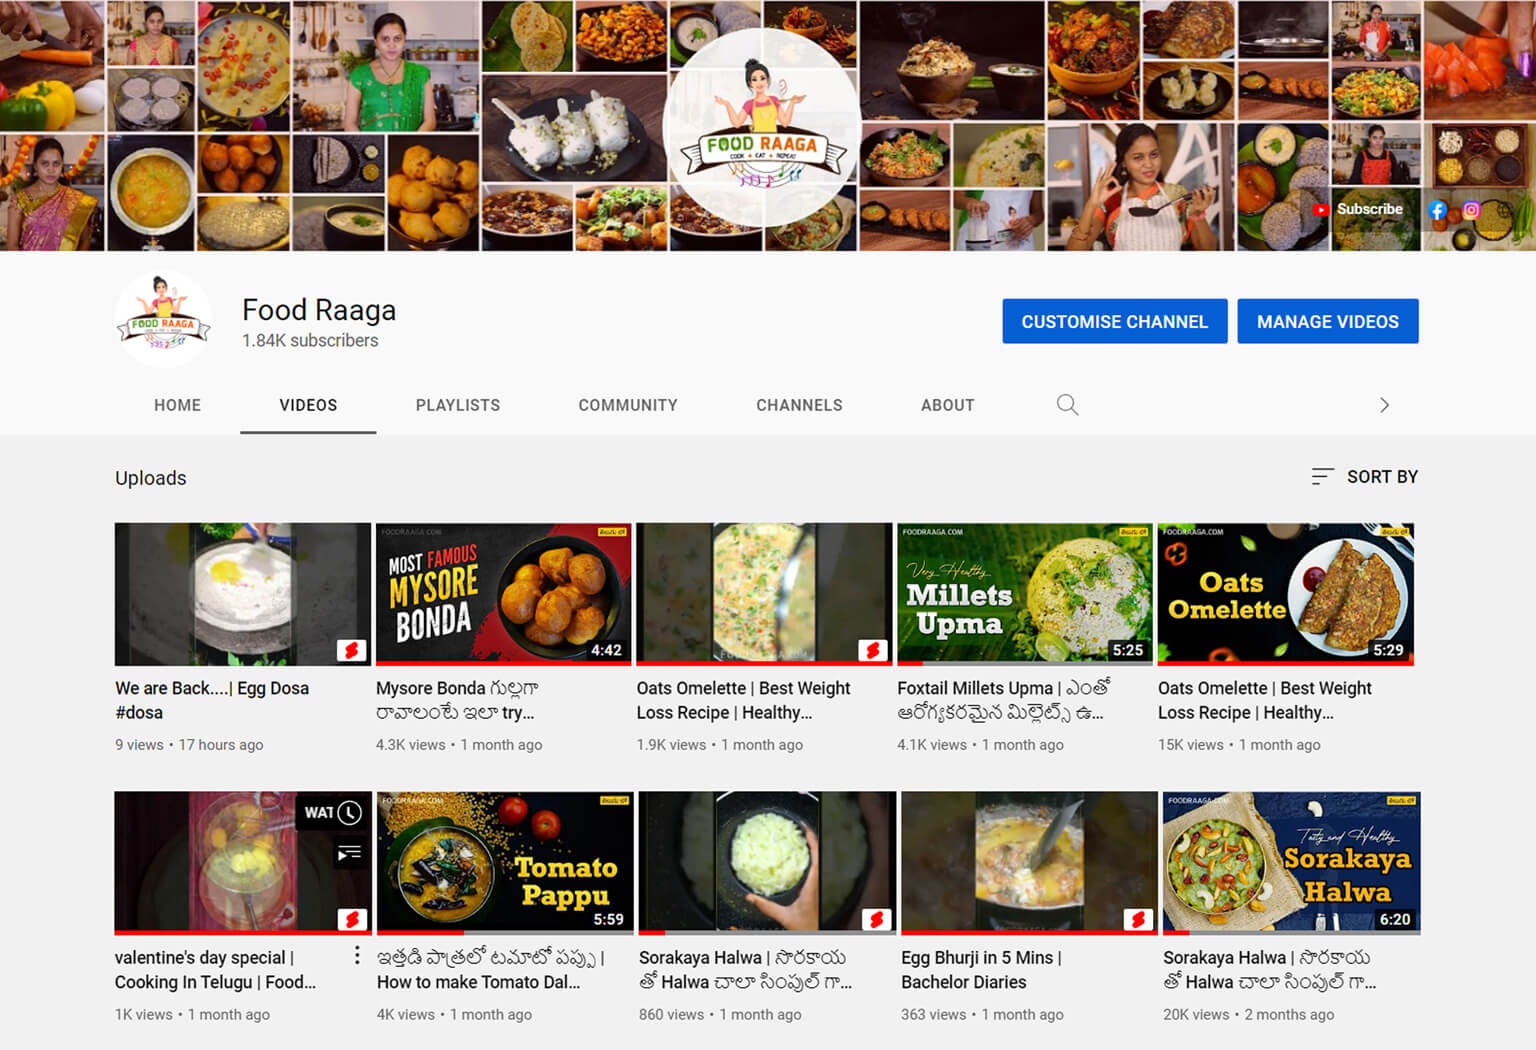Click the Food Raaga channel avatar
Screen dimensions: 1536x1050
tap(163, 321)
